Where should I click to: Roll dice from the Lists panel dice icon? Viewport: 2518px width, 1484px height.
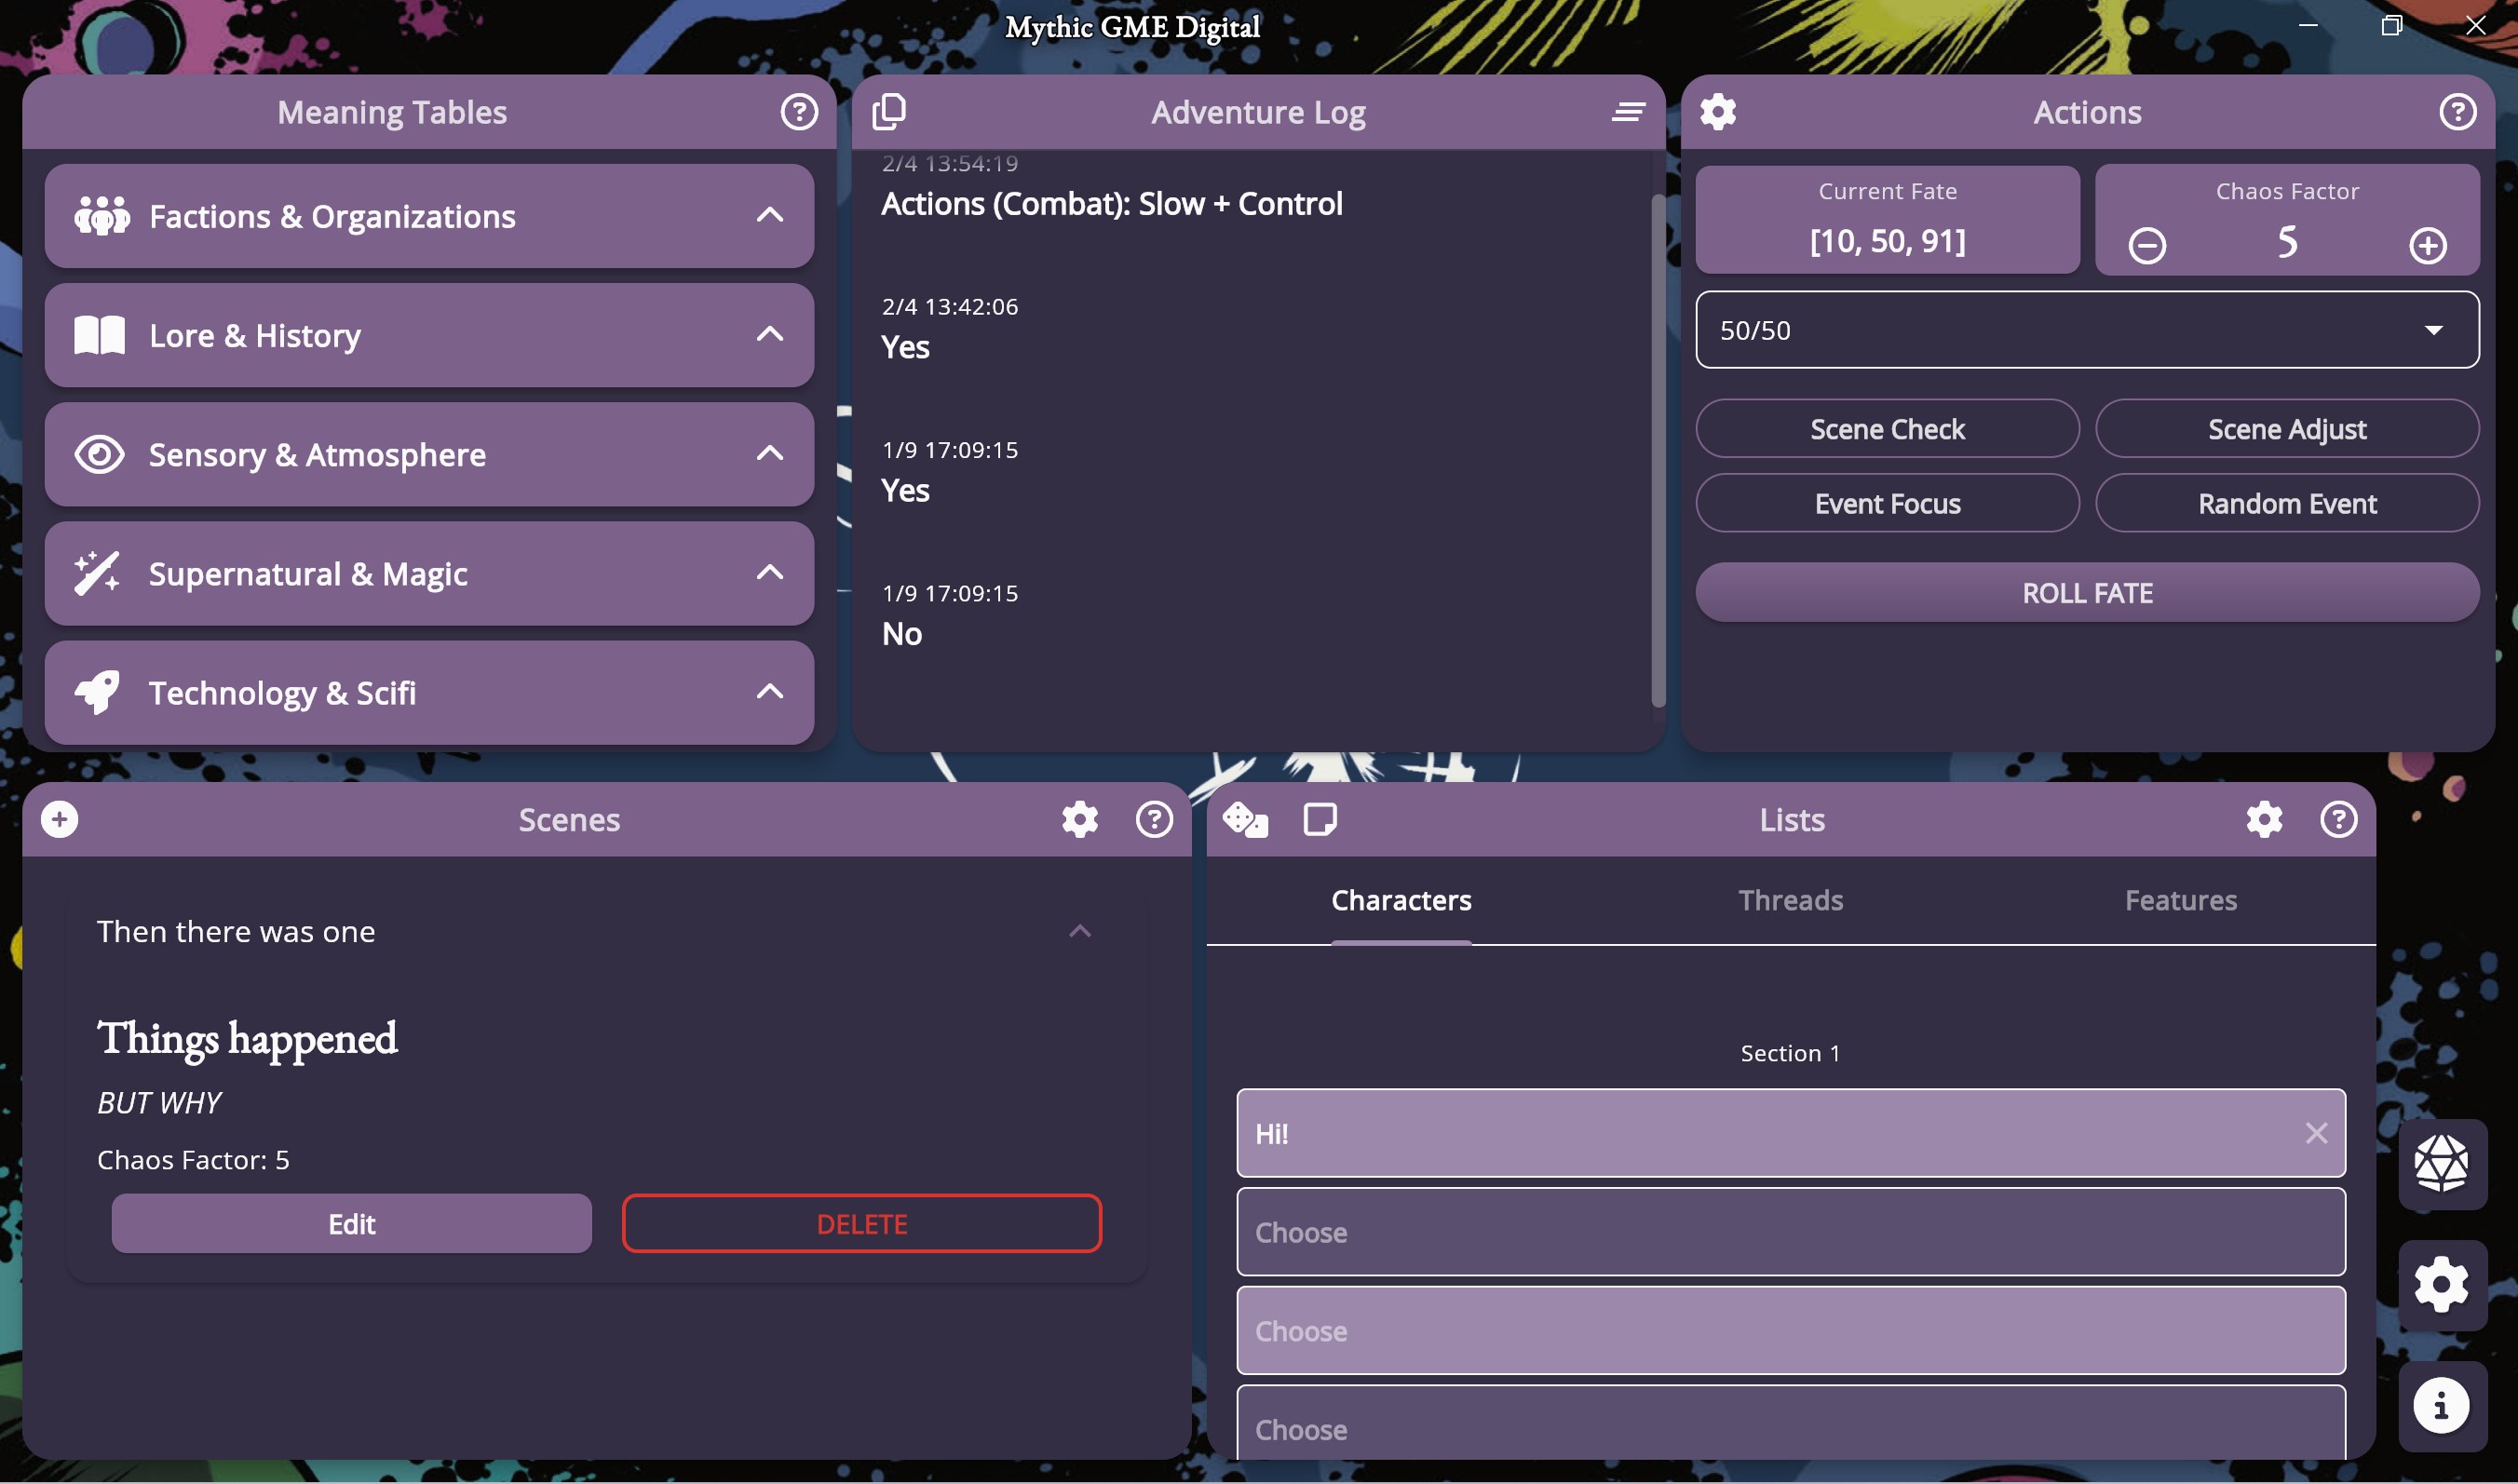click(x=1247, y=819)
